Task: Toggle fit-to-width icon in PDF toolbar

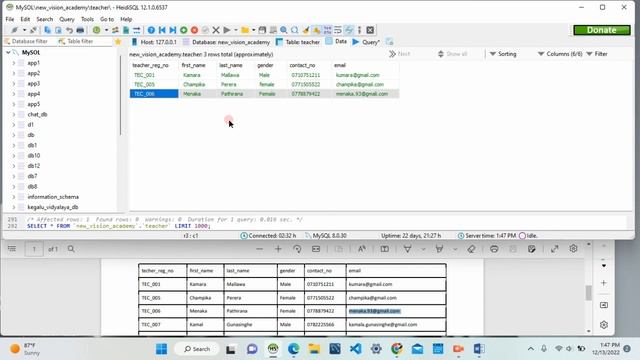Action: pos(316,249)
